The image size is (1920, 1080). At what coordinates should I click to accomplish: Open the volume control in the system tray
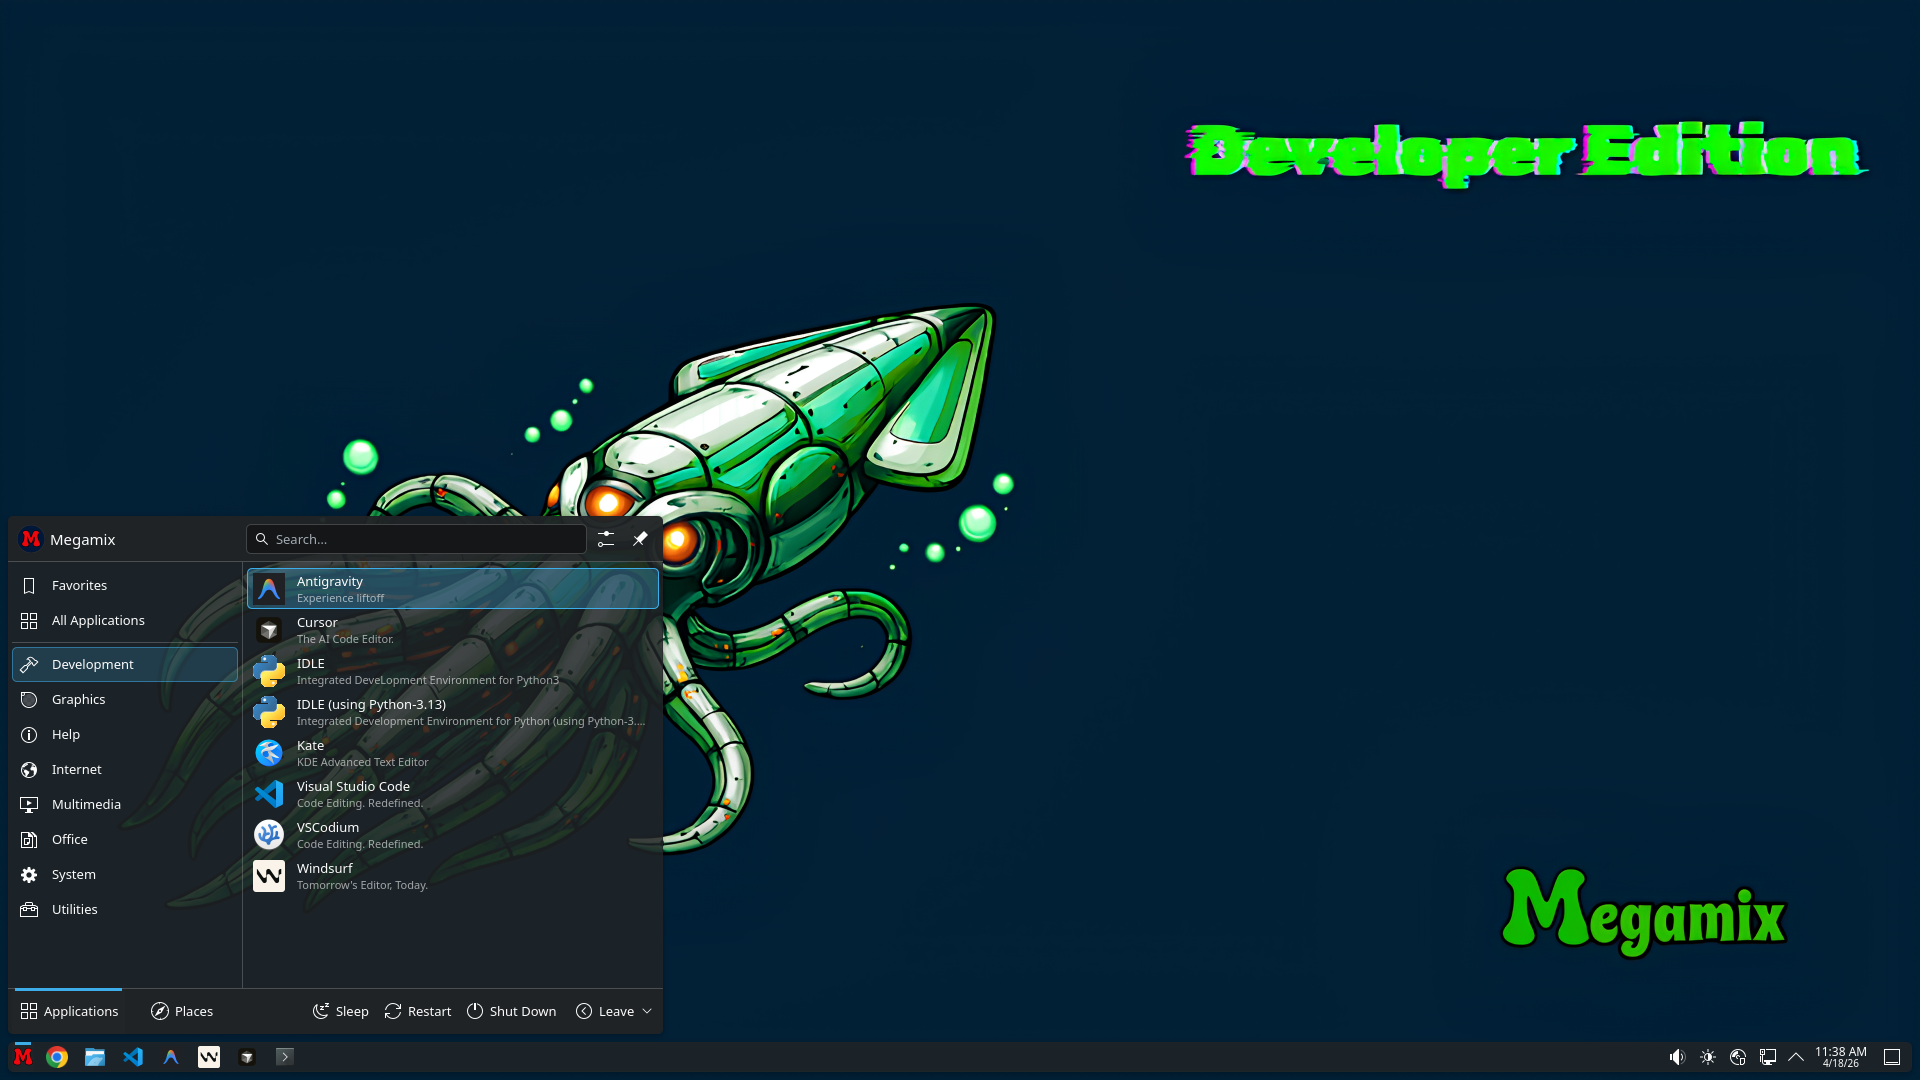pyautogui.click(x=1678, y=1056)
